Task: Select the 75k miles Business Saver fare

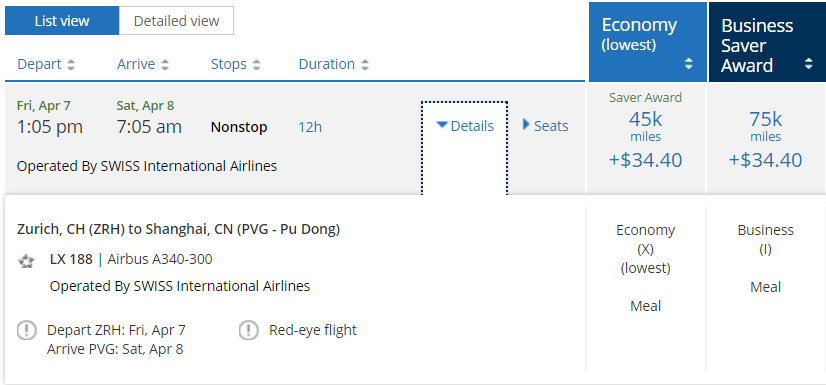Action: (x=765, y=138)
